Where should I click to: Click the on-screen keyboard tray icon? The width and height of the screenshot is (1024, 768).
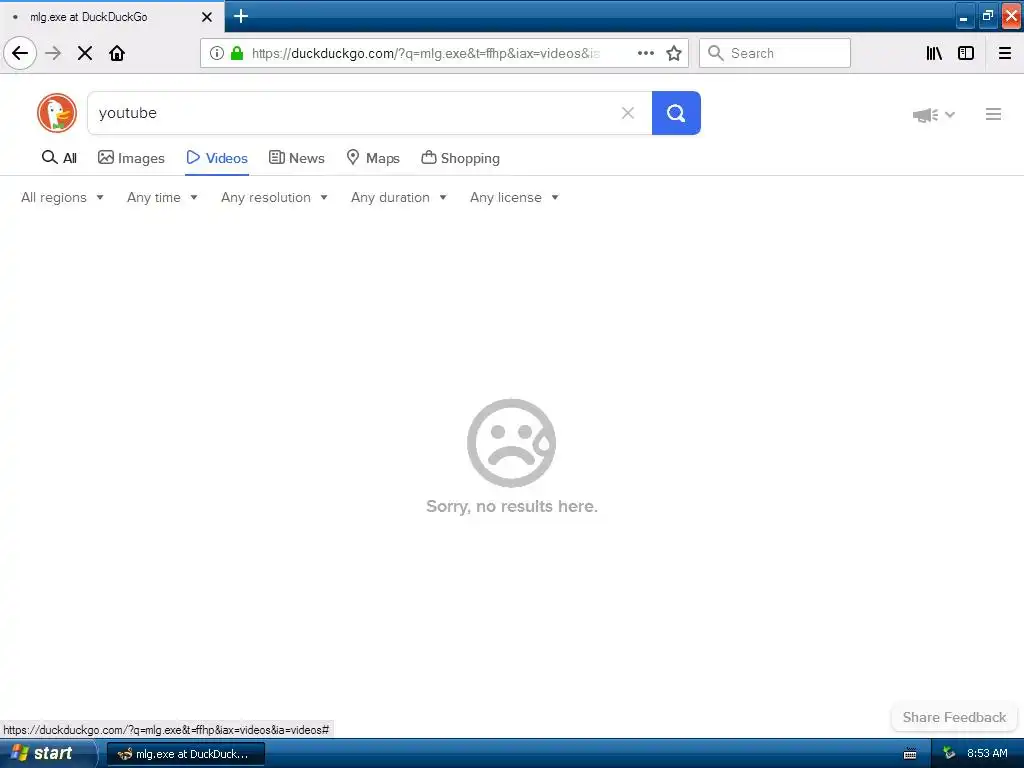pos(910,754)
